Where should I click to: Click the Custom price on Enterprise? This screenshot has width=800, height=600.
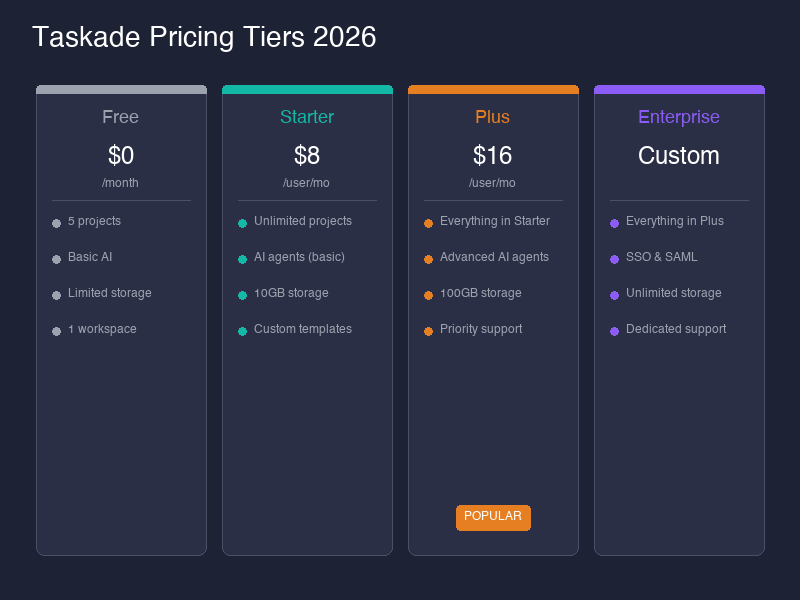(x=679, y=156)
